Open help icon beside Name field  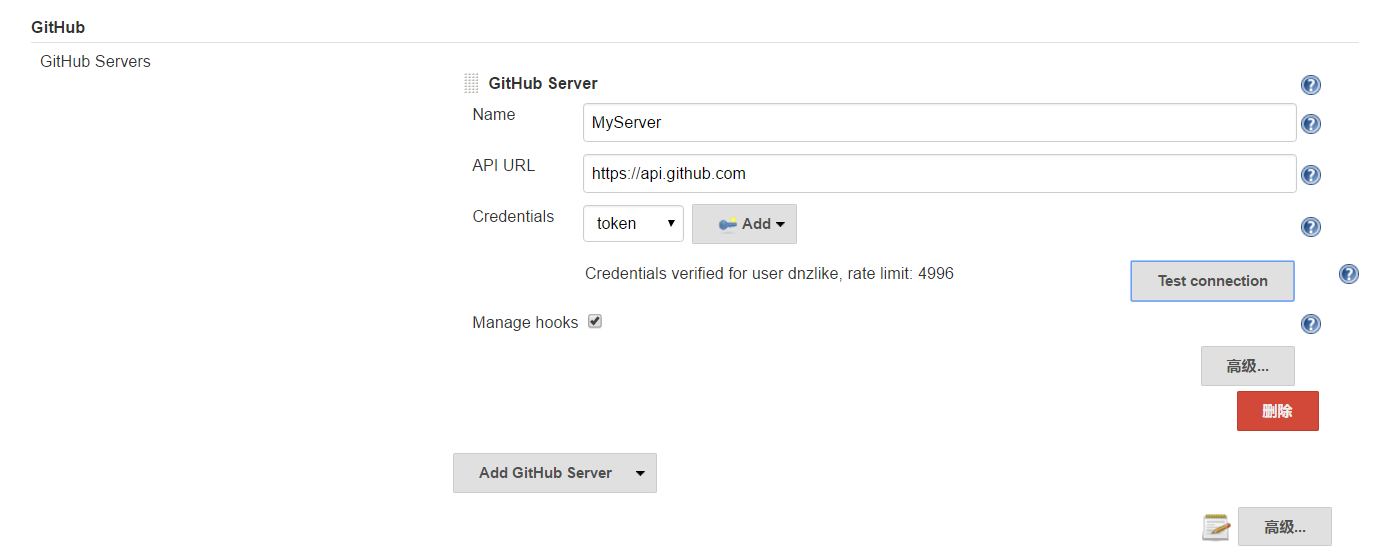(x=1311, y=124)
